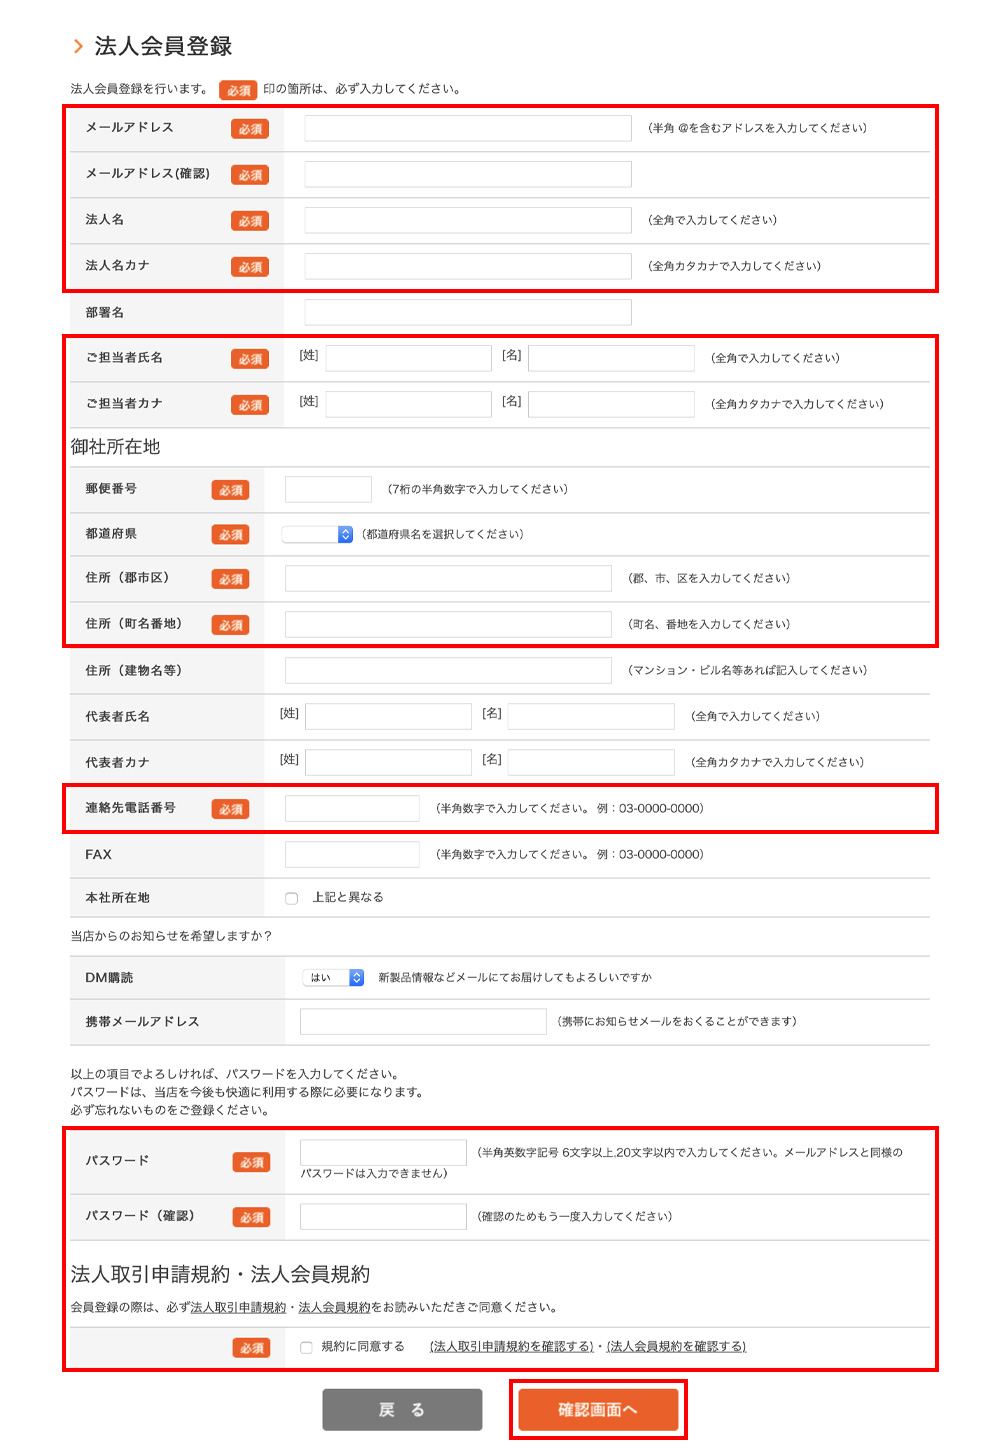
Task: Click the パスワード input field
Action: tap(383, 1152)
